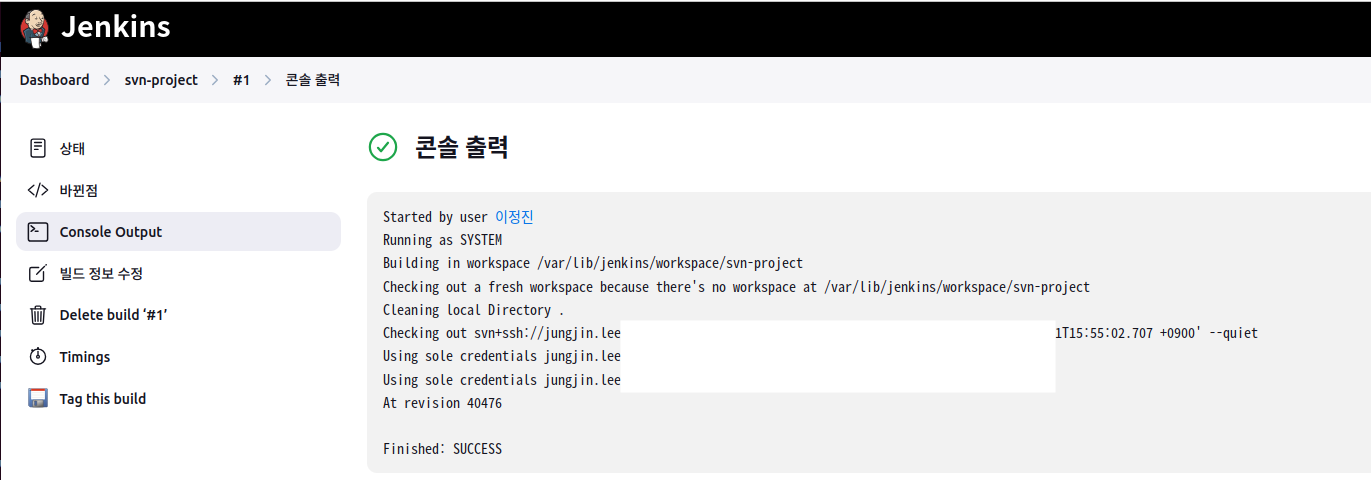Image resolution: width=1371 pixels, height=480 pixels.
Task: Click the Console Output terminal icon
Action: click(38, 232)
